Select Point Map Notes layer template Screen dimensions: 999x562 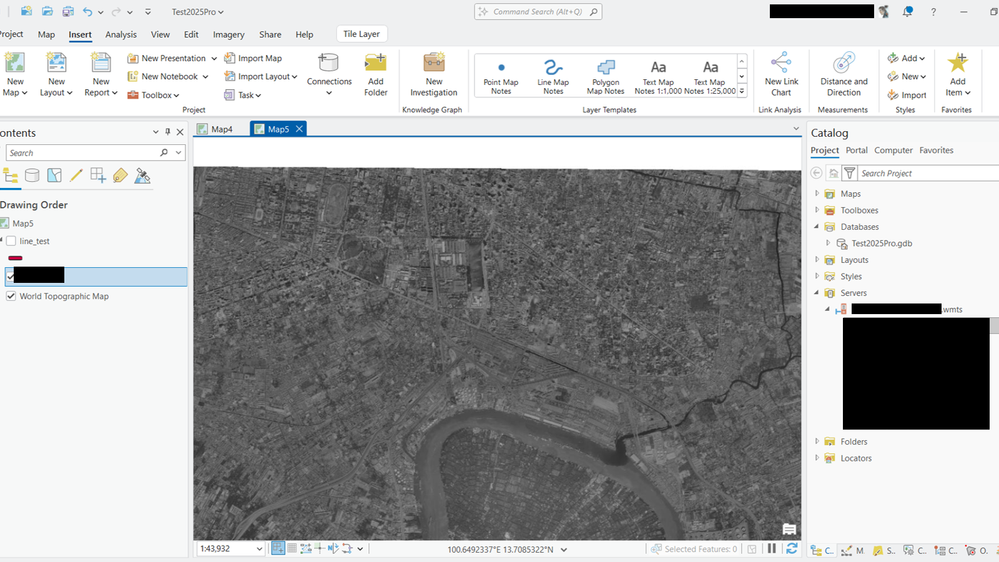501,75
